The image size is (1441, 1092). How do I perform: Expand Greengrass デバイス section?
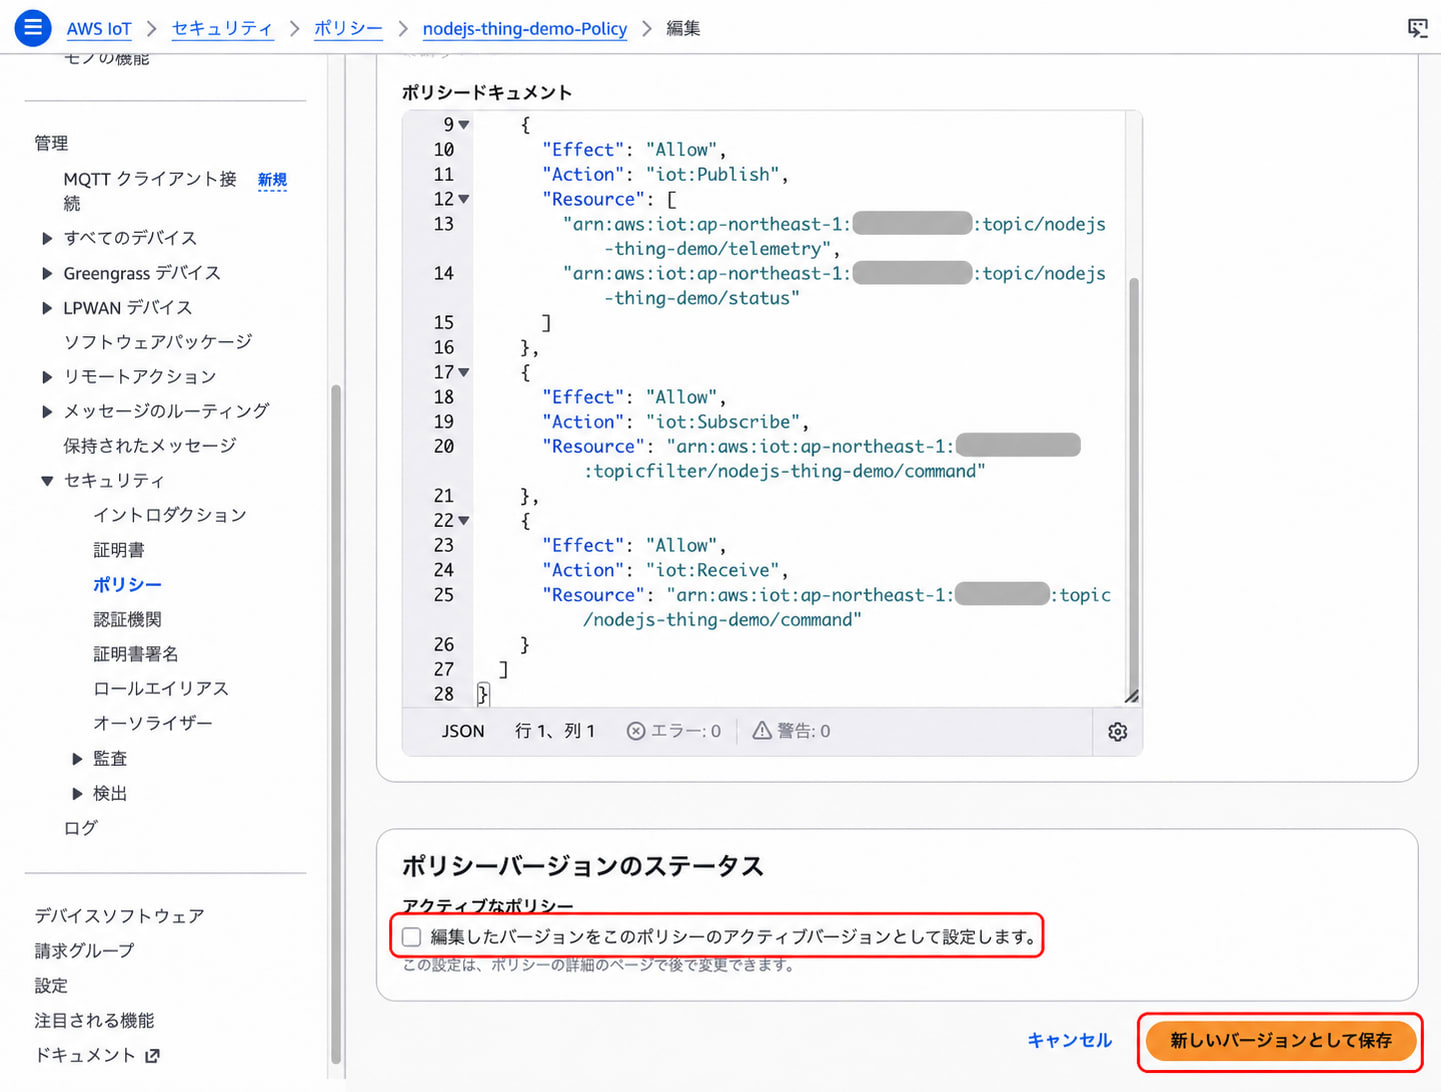47,273
